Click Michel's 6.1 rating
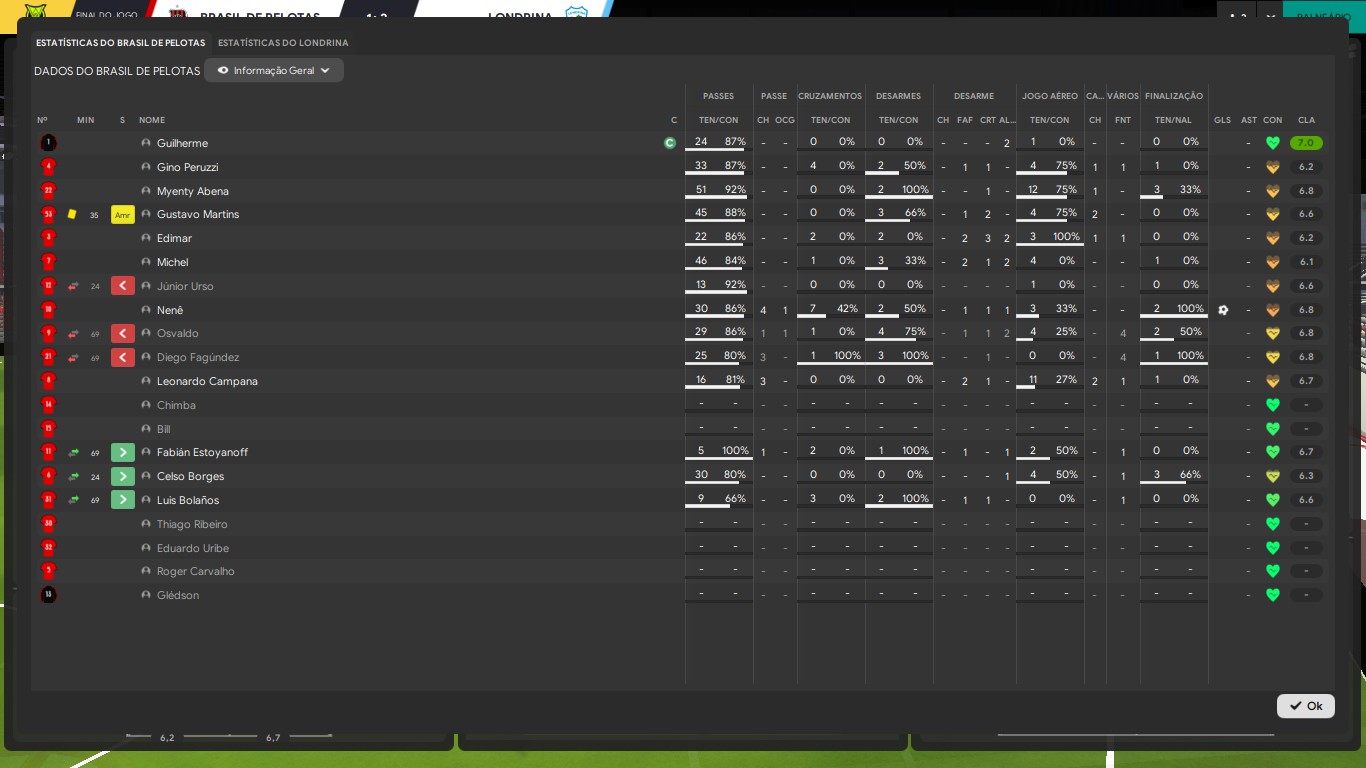The height and width of the screenshot is (768, 1366). [x=1306, y=262]
